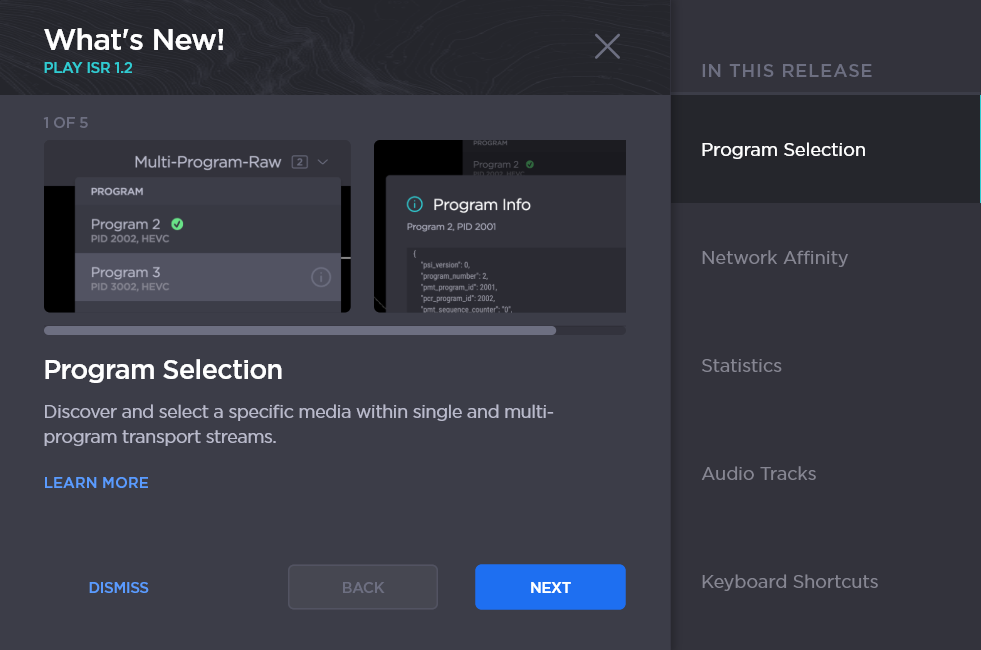This screenshot has width=981, height=650.
Task: Go to next feature with NEXT
Action: pyautogui.click(x=550, y=587)
